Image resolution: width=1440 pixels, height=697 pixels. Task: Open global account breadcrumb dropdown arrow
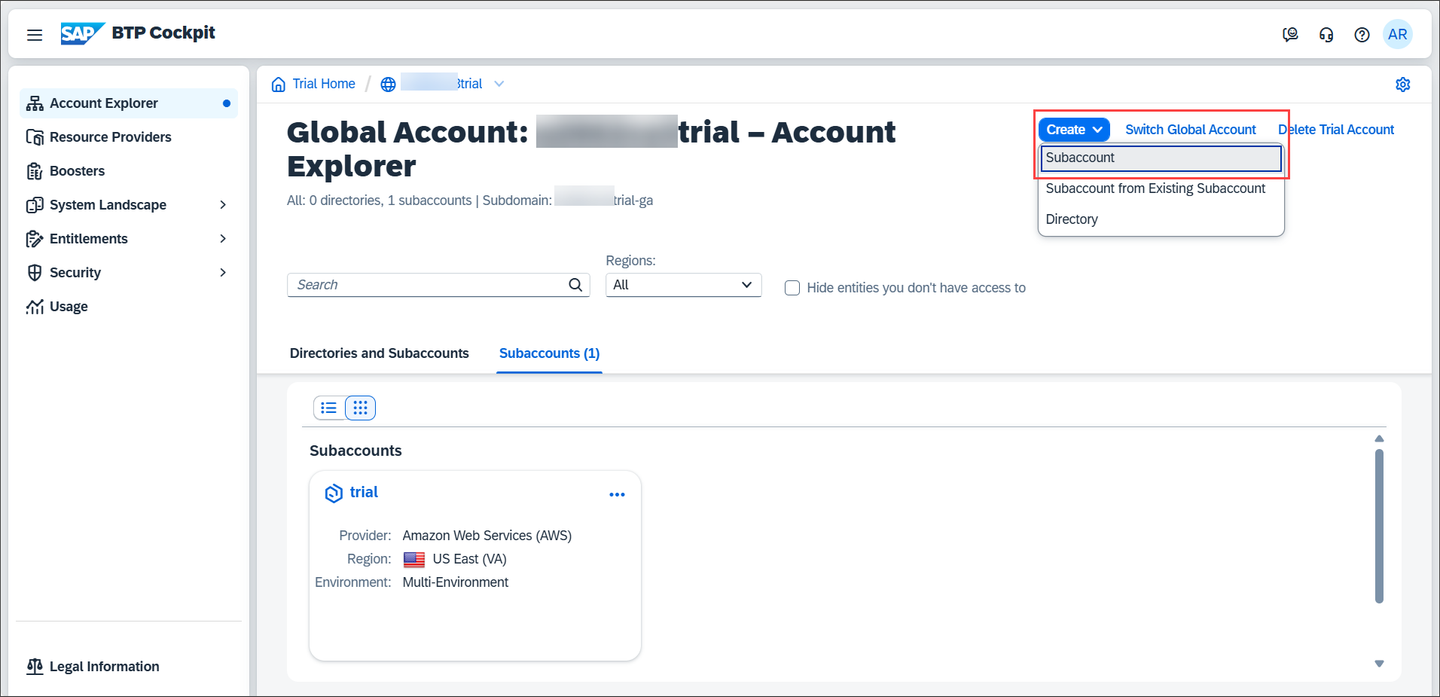pyautogui.click(x=499, y=84)
